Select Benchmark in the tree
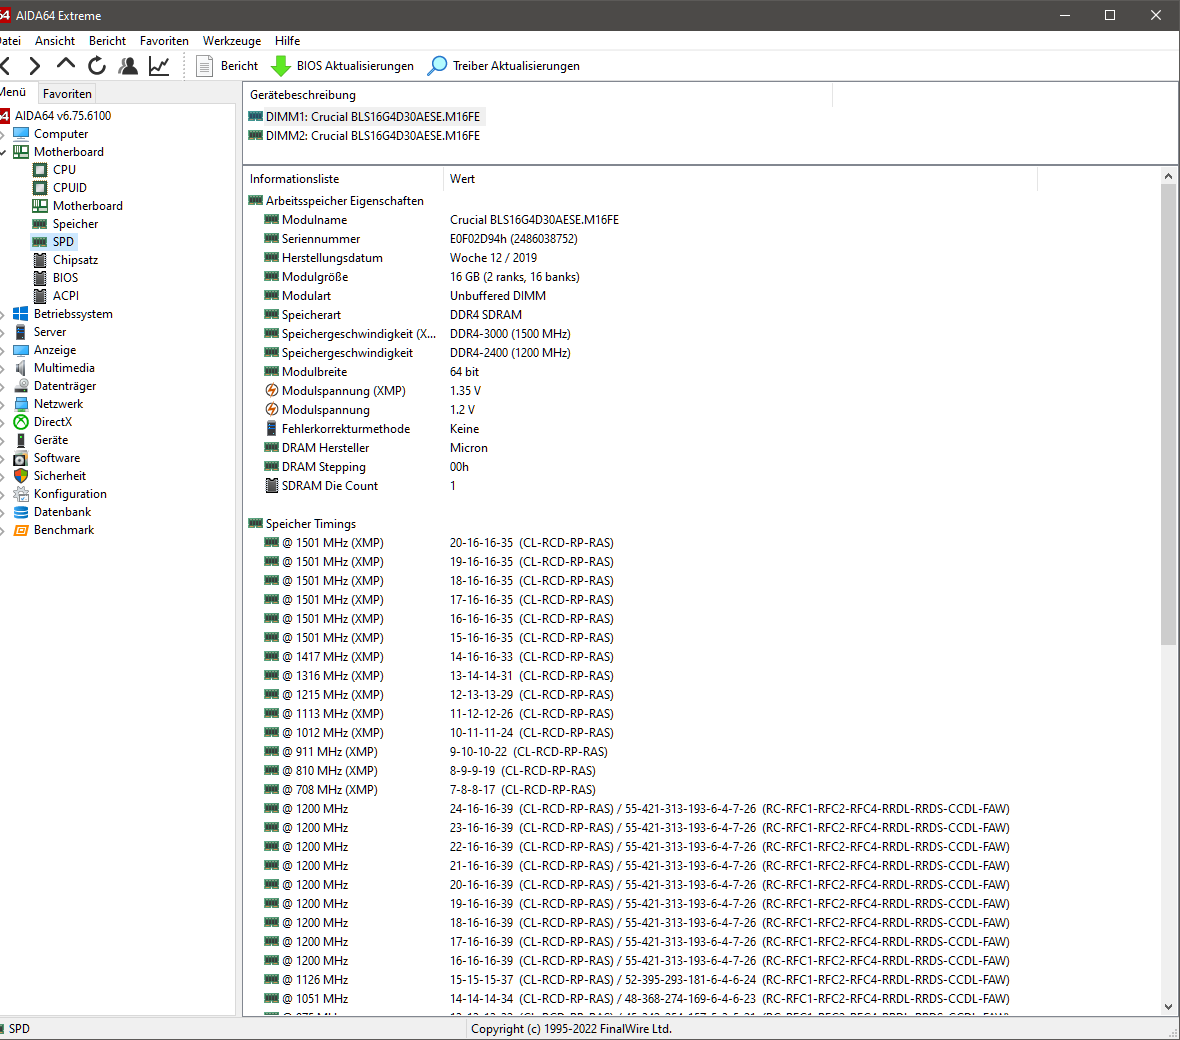 point(64,531)
